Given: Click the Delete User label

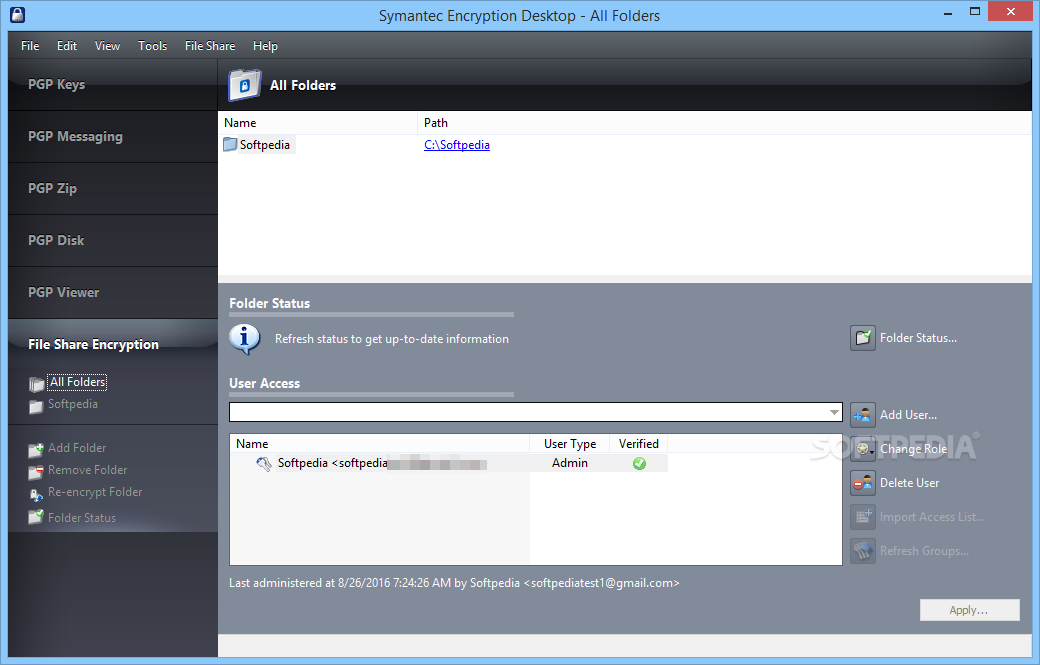Looking at the screenshot, I should pyautogui.click(x=909, y=483).
